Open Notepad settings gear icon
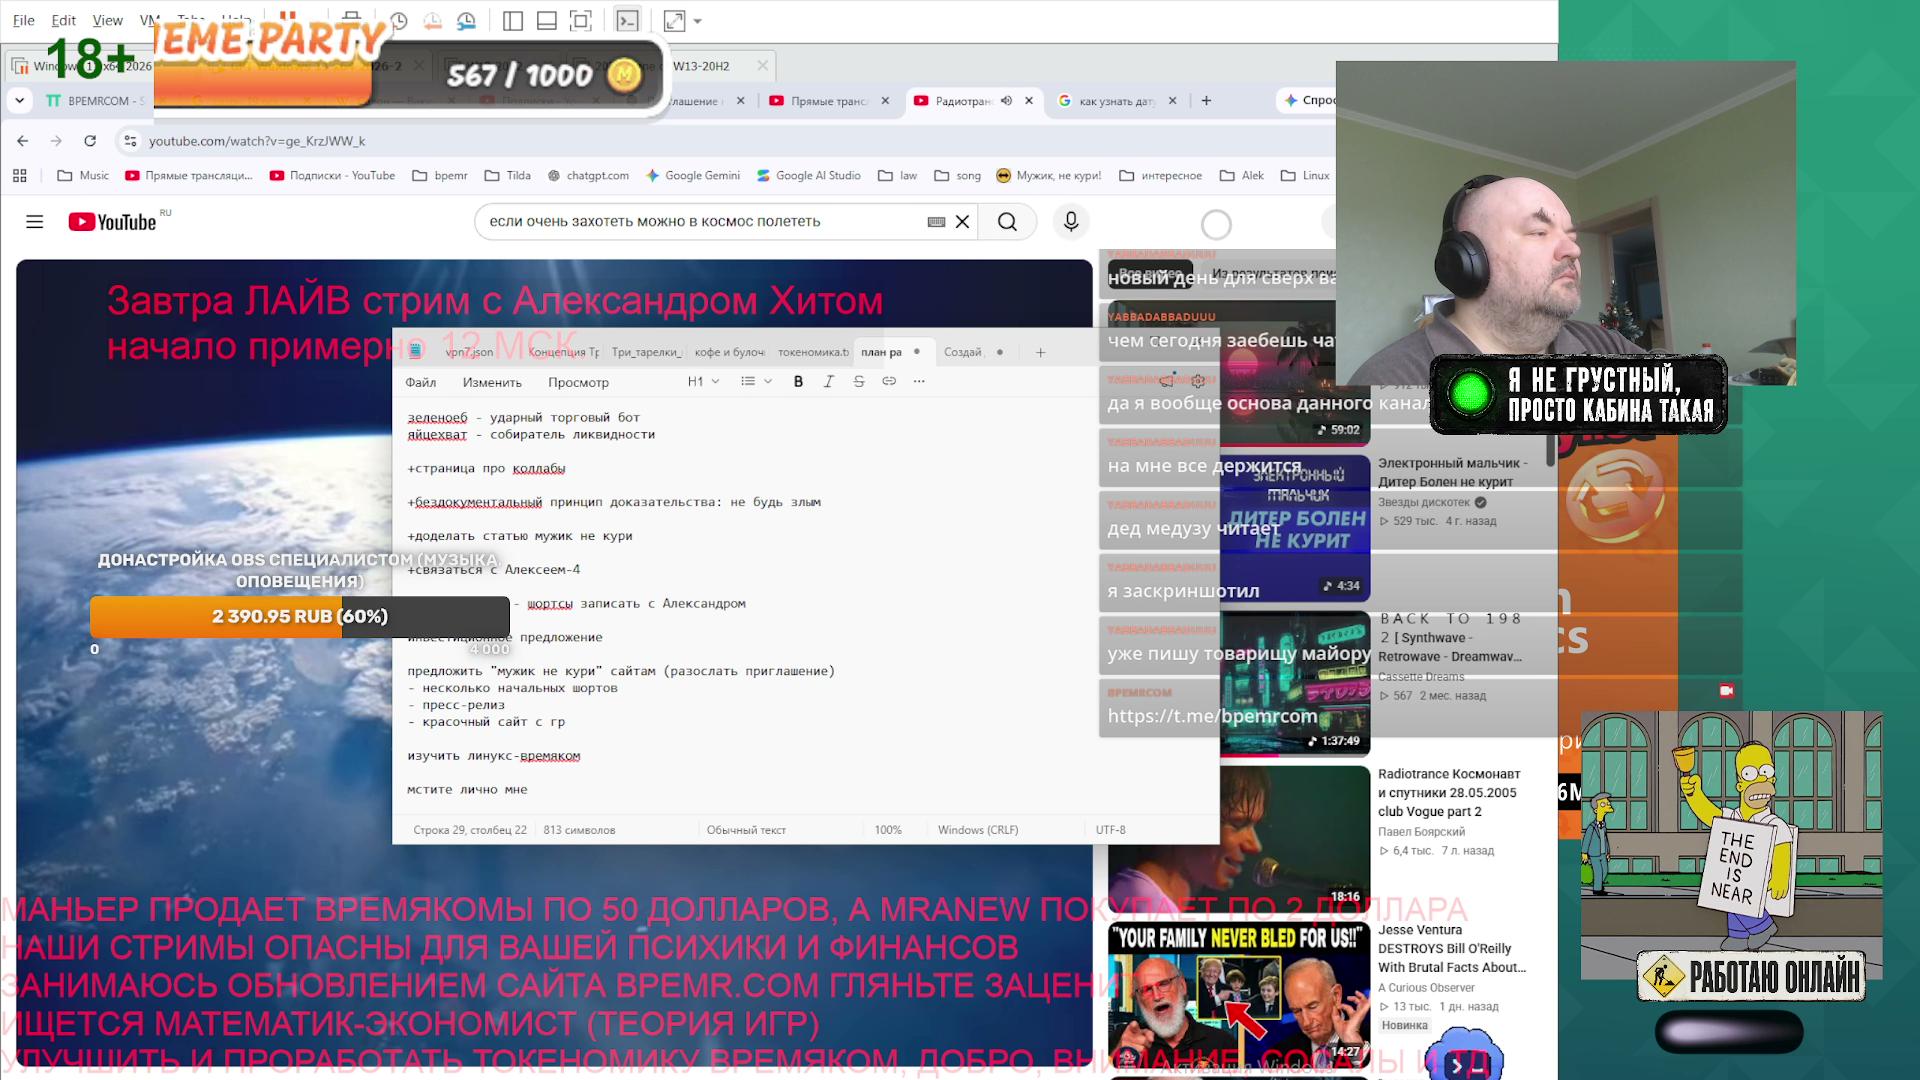 pyautogui.click(x=1198, y=381)
